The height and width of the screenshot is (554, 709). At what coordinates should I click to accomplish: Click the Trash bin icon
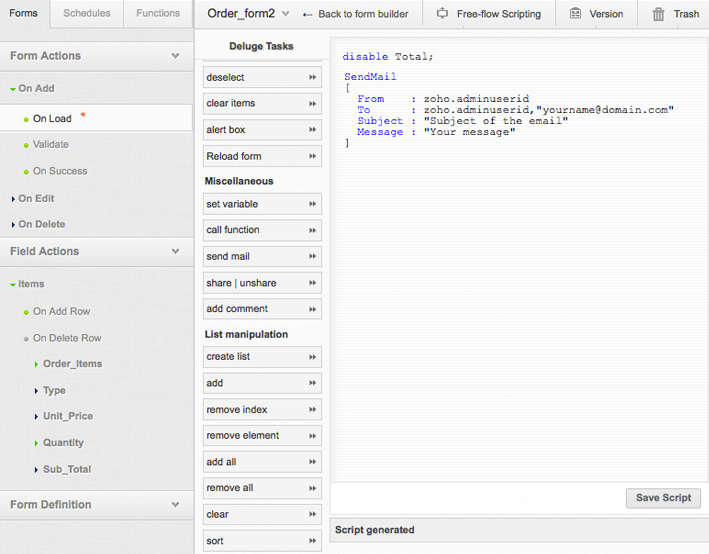tap(658, 14)
